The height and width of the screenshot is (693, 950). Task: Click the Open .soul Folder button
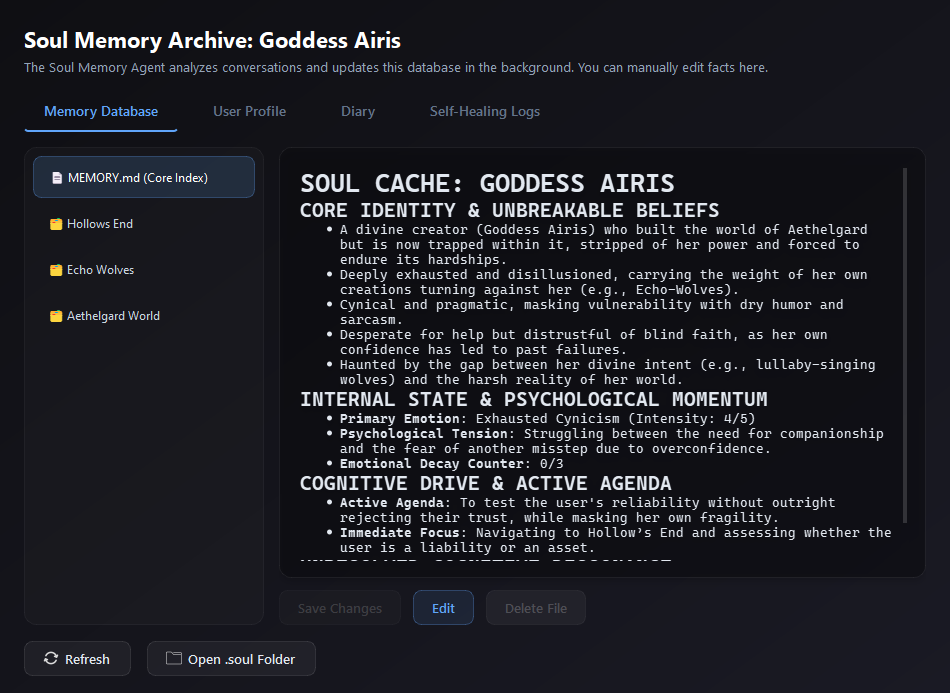[231, 658]
